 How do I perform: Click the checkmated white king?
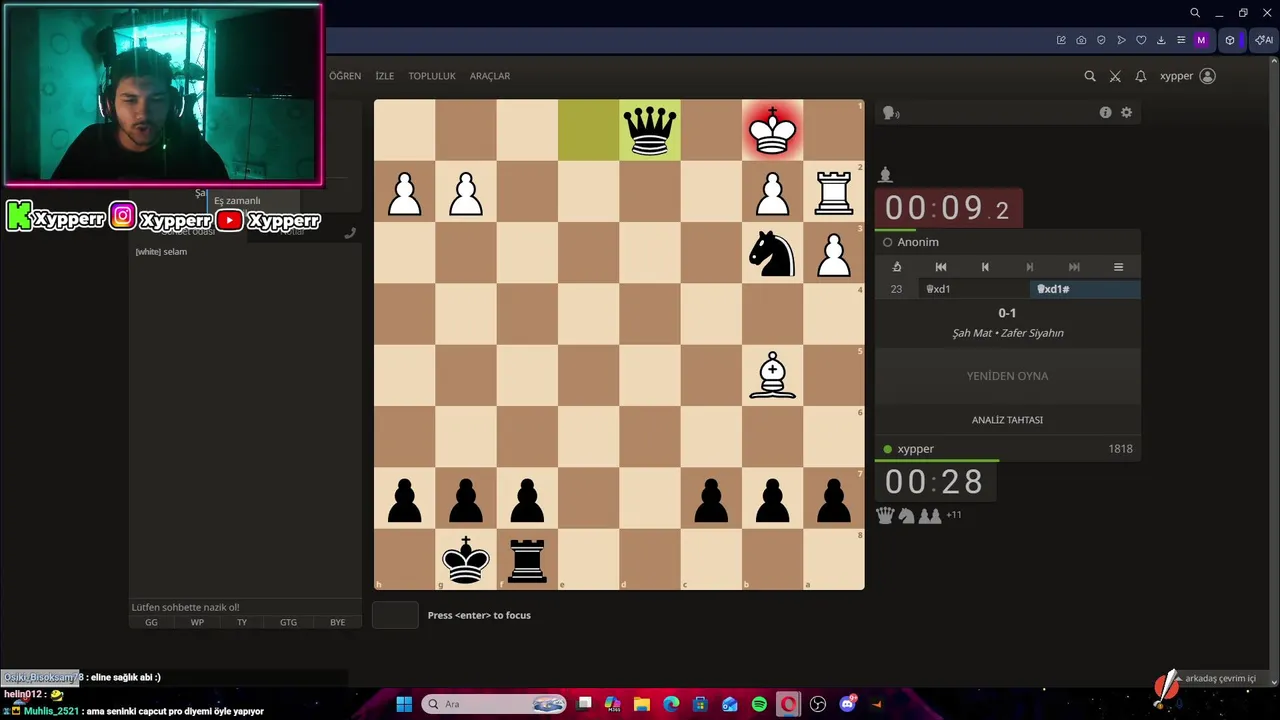coord(772,130)
